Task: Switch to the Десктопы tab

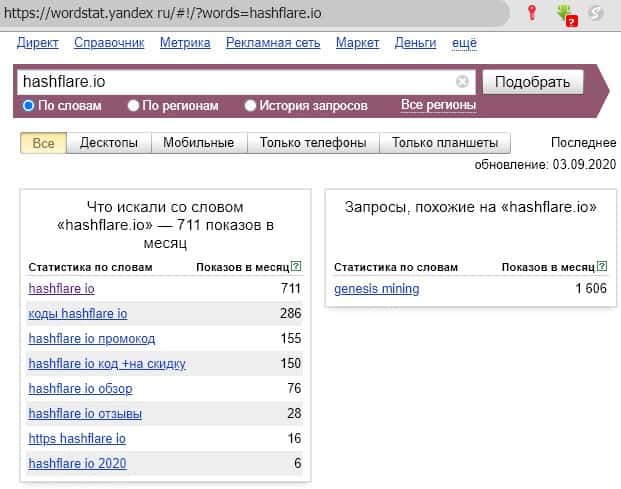Action: click(x=109, y=143)
